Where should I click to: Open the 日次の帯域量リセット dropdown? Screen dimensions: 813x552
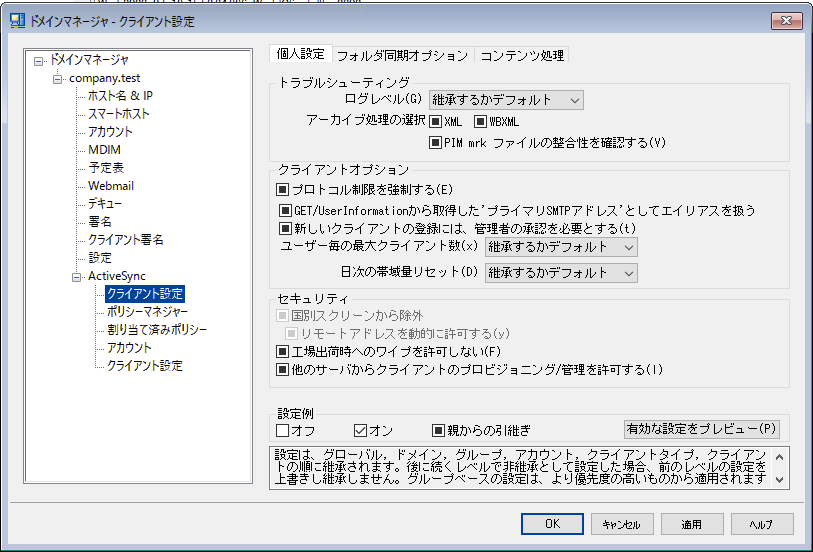pyautogui.click(x=560, y=273)
